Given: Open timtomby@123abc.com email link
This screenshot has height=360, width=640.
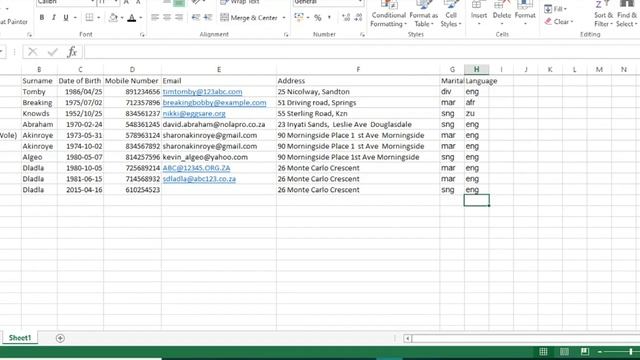Looking at the screenshot, I should [x=202, y=92].
